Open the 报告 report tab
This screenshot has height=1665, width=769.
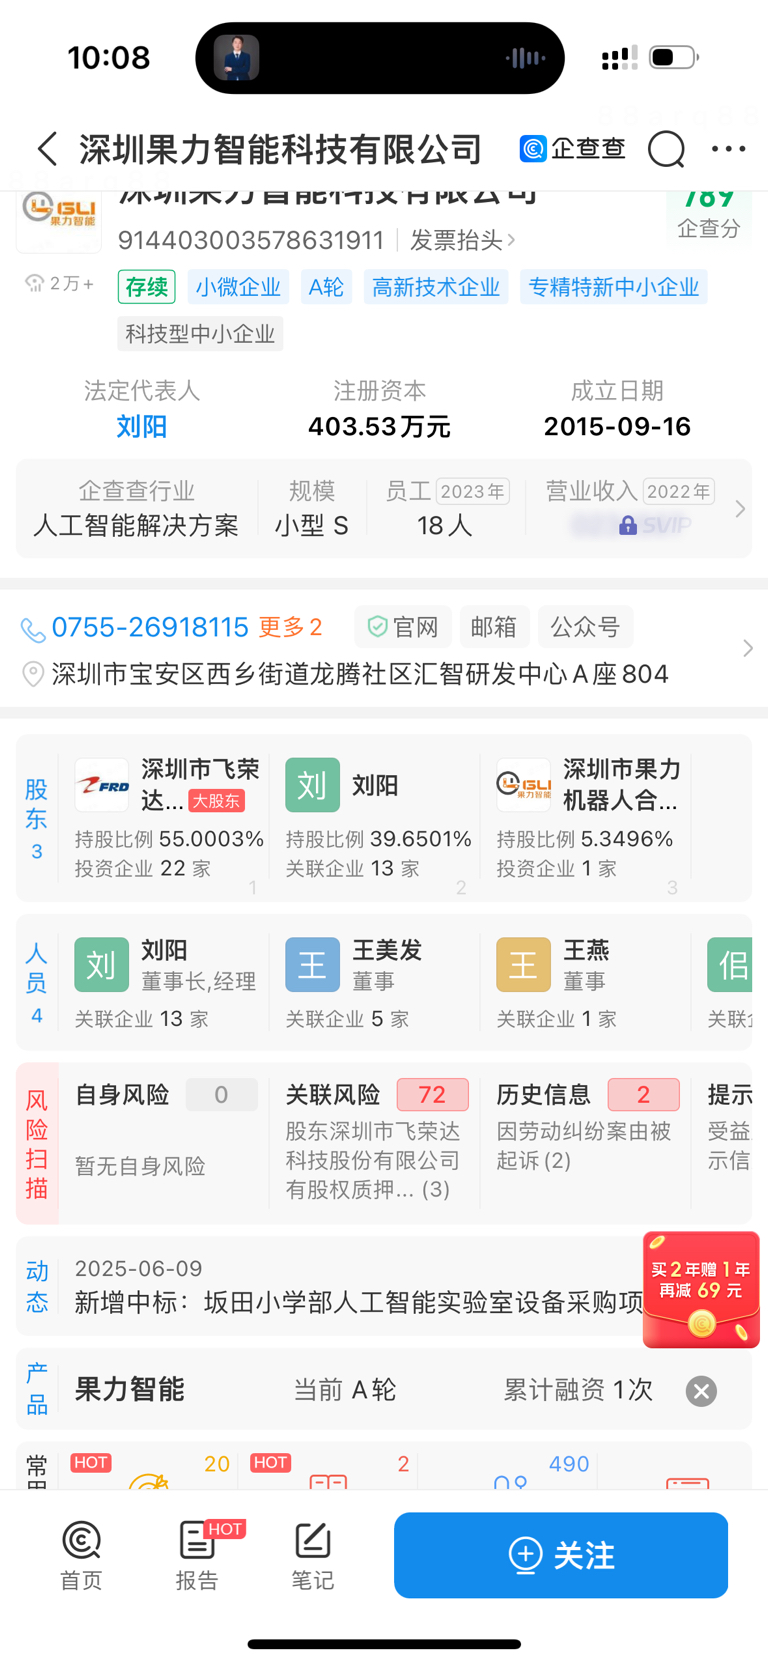(197, 1555)
